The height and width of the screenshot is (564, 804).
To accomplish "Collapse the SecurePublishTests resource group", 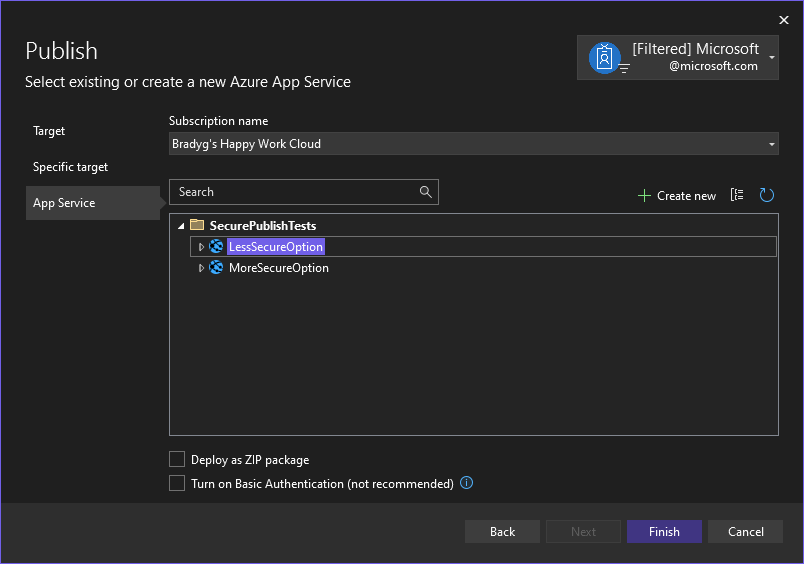I will [x=181, y=225].
